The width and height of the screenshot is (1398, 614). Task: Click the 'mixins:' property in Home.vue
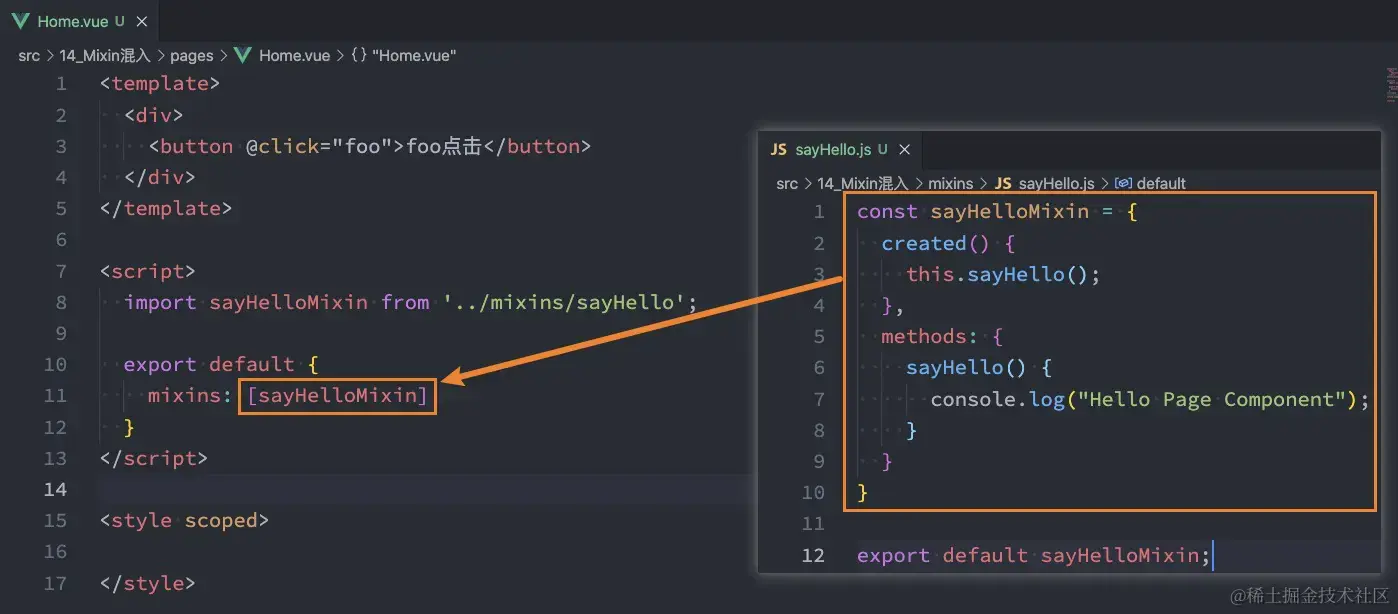[x=190, y=396]
